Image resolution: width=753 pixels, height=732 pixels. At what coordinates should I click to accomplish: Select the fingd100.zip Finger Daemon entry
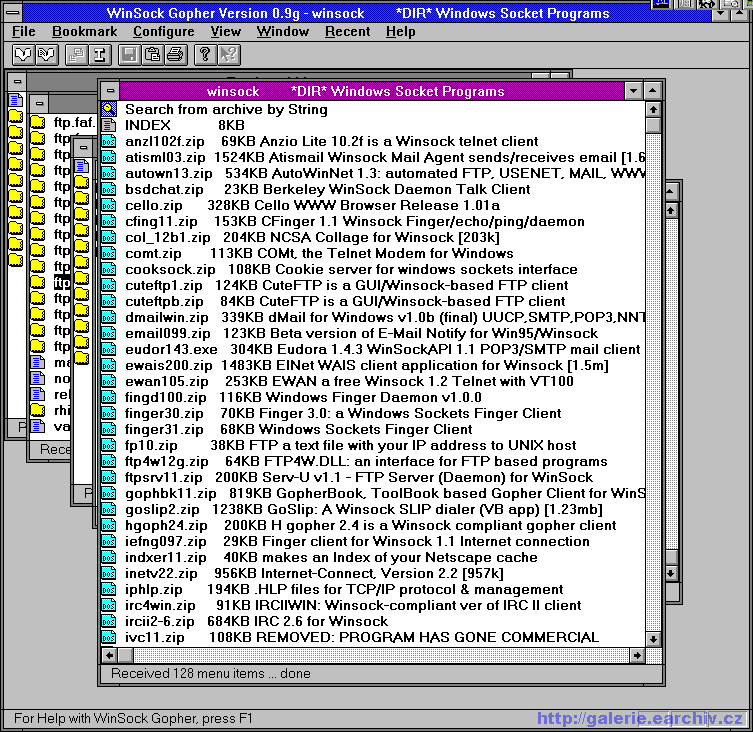pyautogui.click(x=303, y=398)
